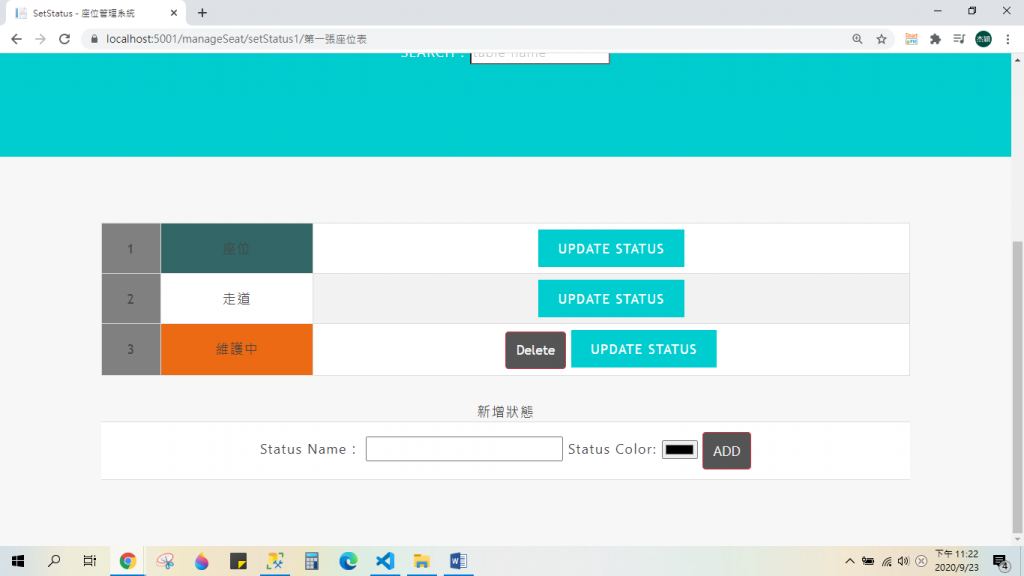Open Calculator from taskbar
Image resolution: width=1024 pixels, height=576 pixels.
pyautogui.click(x=312, y=561)
